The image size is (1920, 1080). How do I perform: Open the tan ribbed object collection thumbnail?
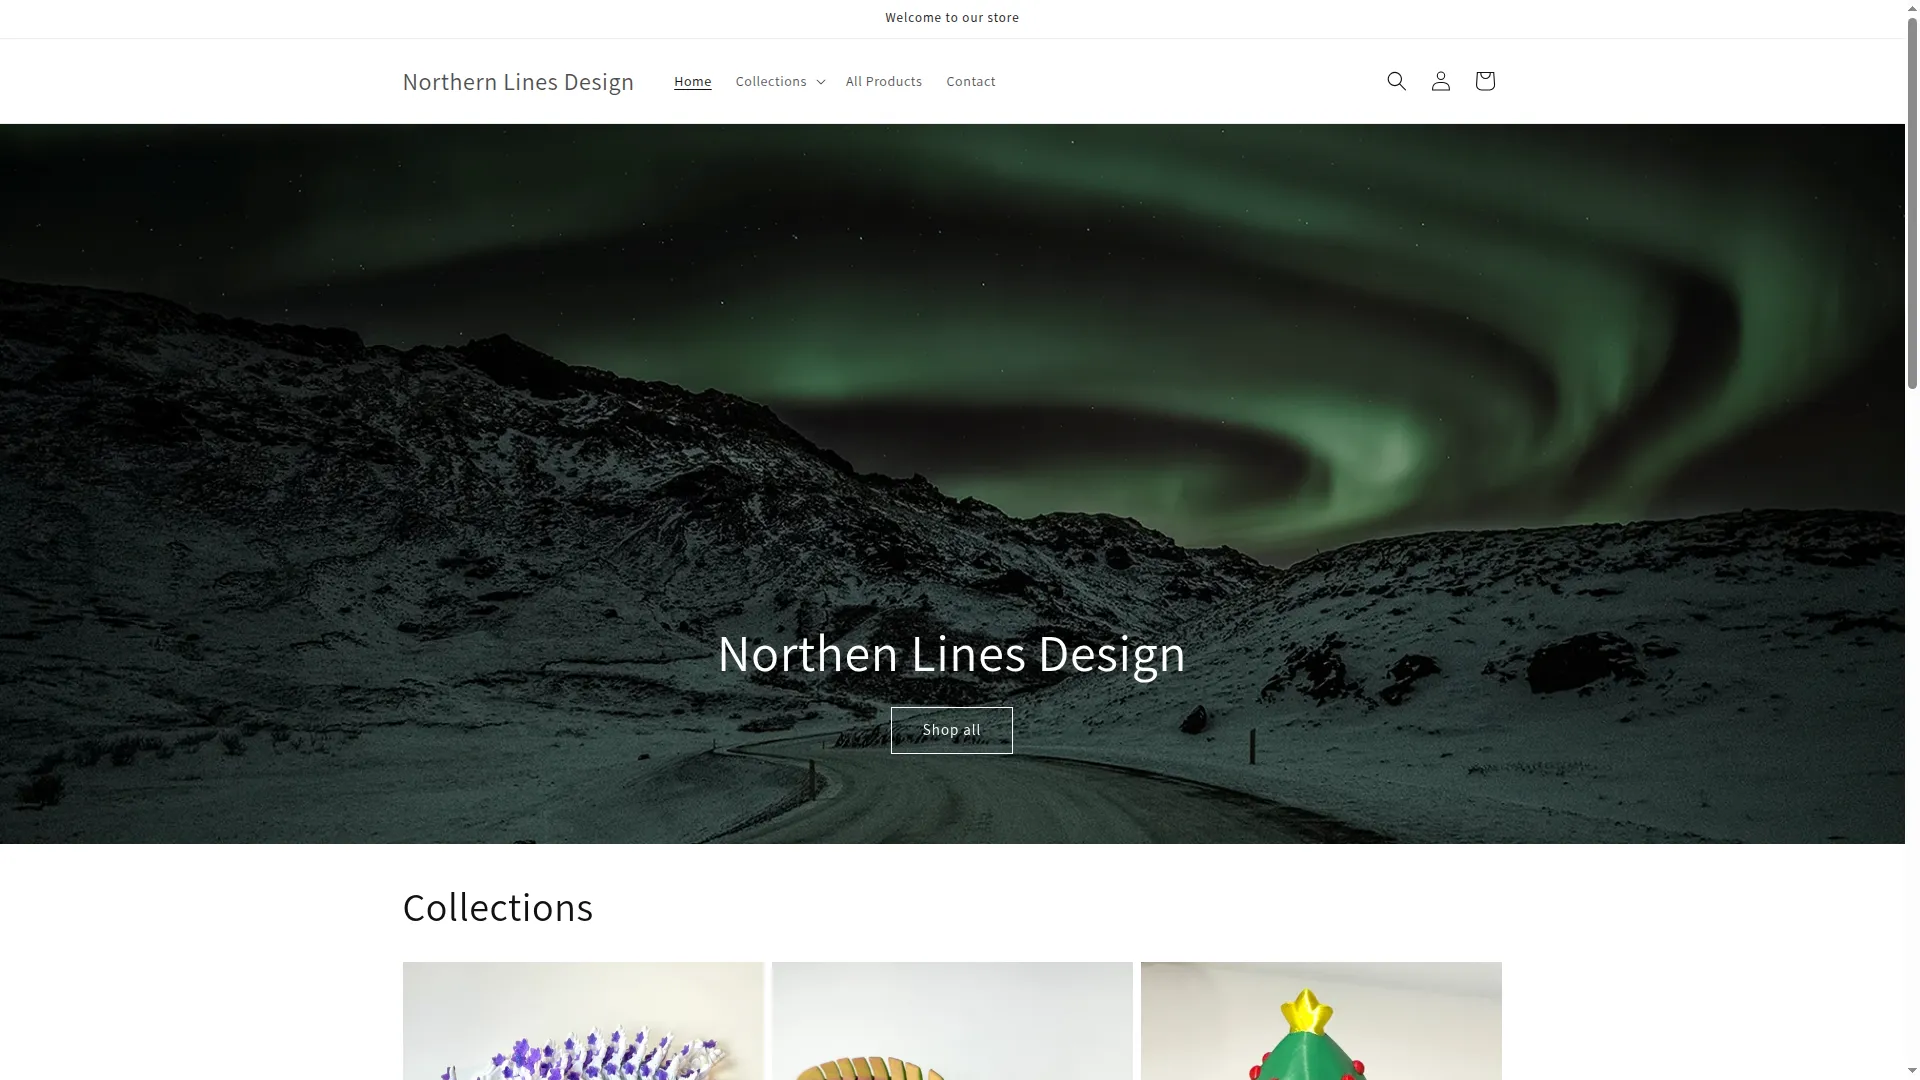tap(952, 1021)
